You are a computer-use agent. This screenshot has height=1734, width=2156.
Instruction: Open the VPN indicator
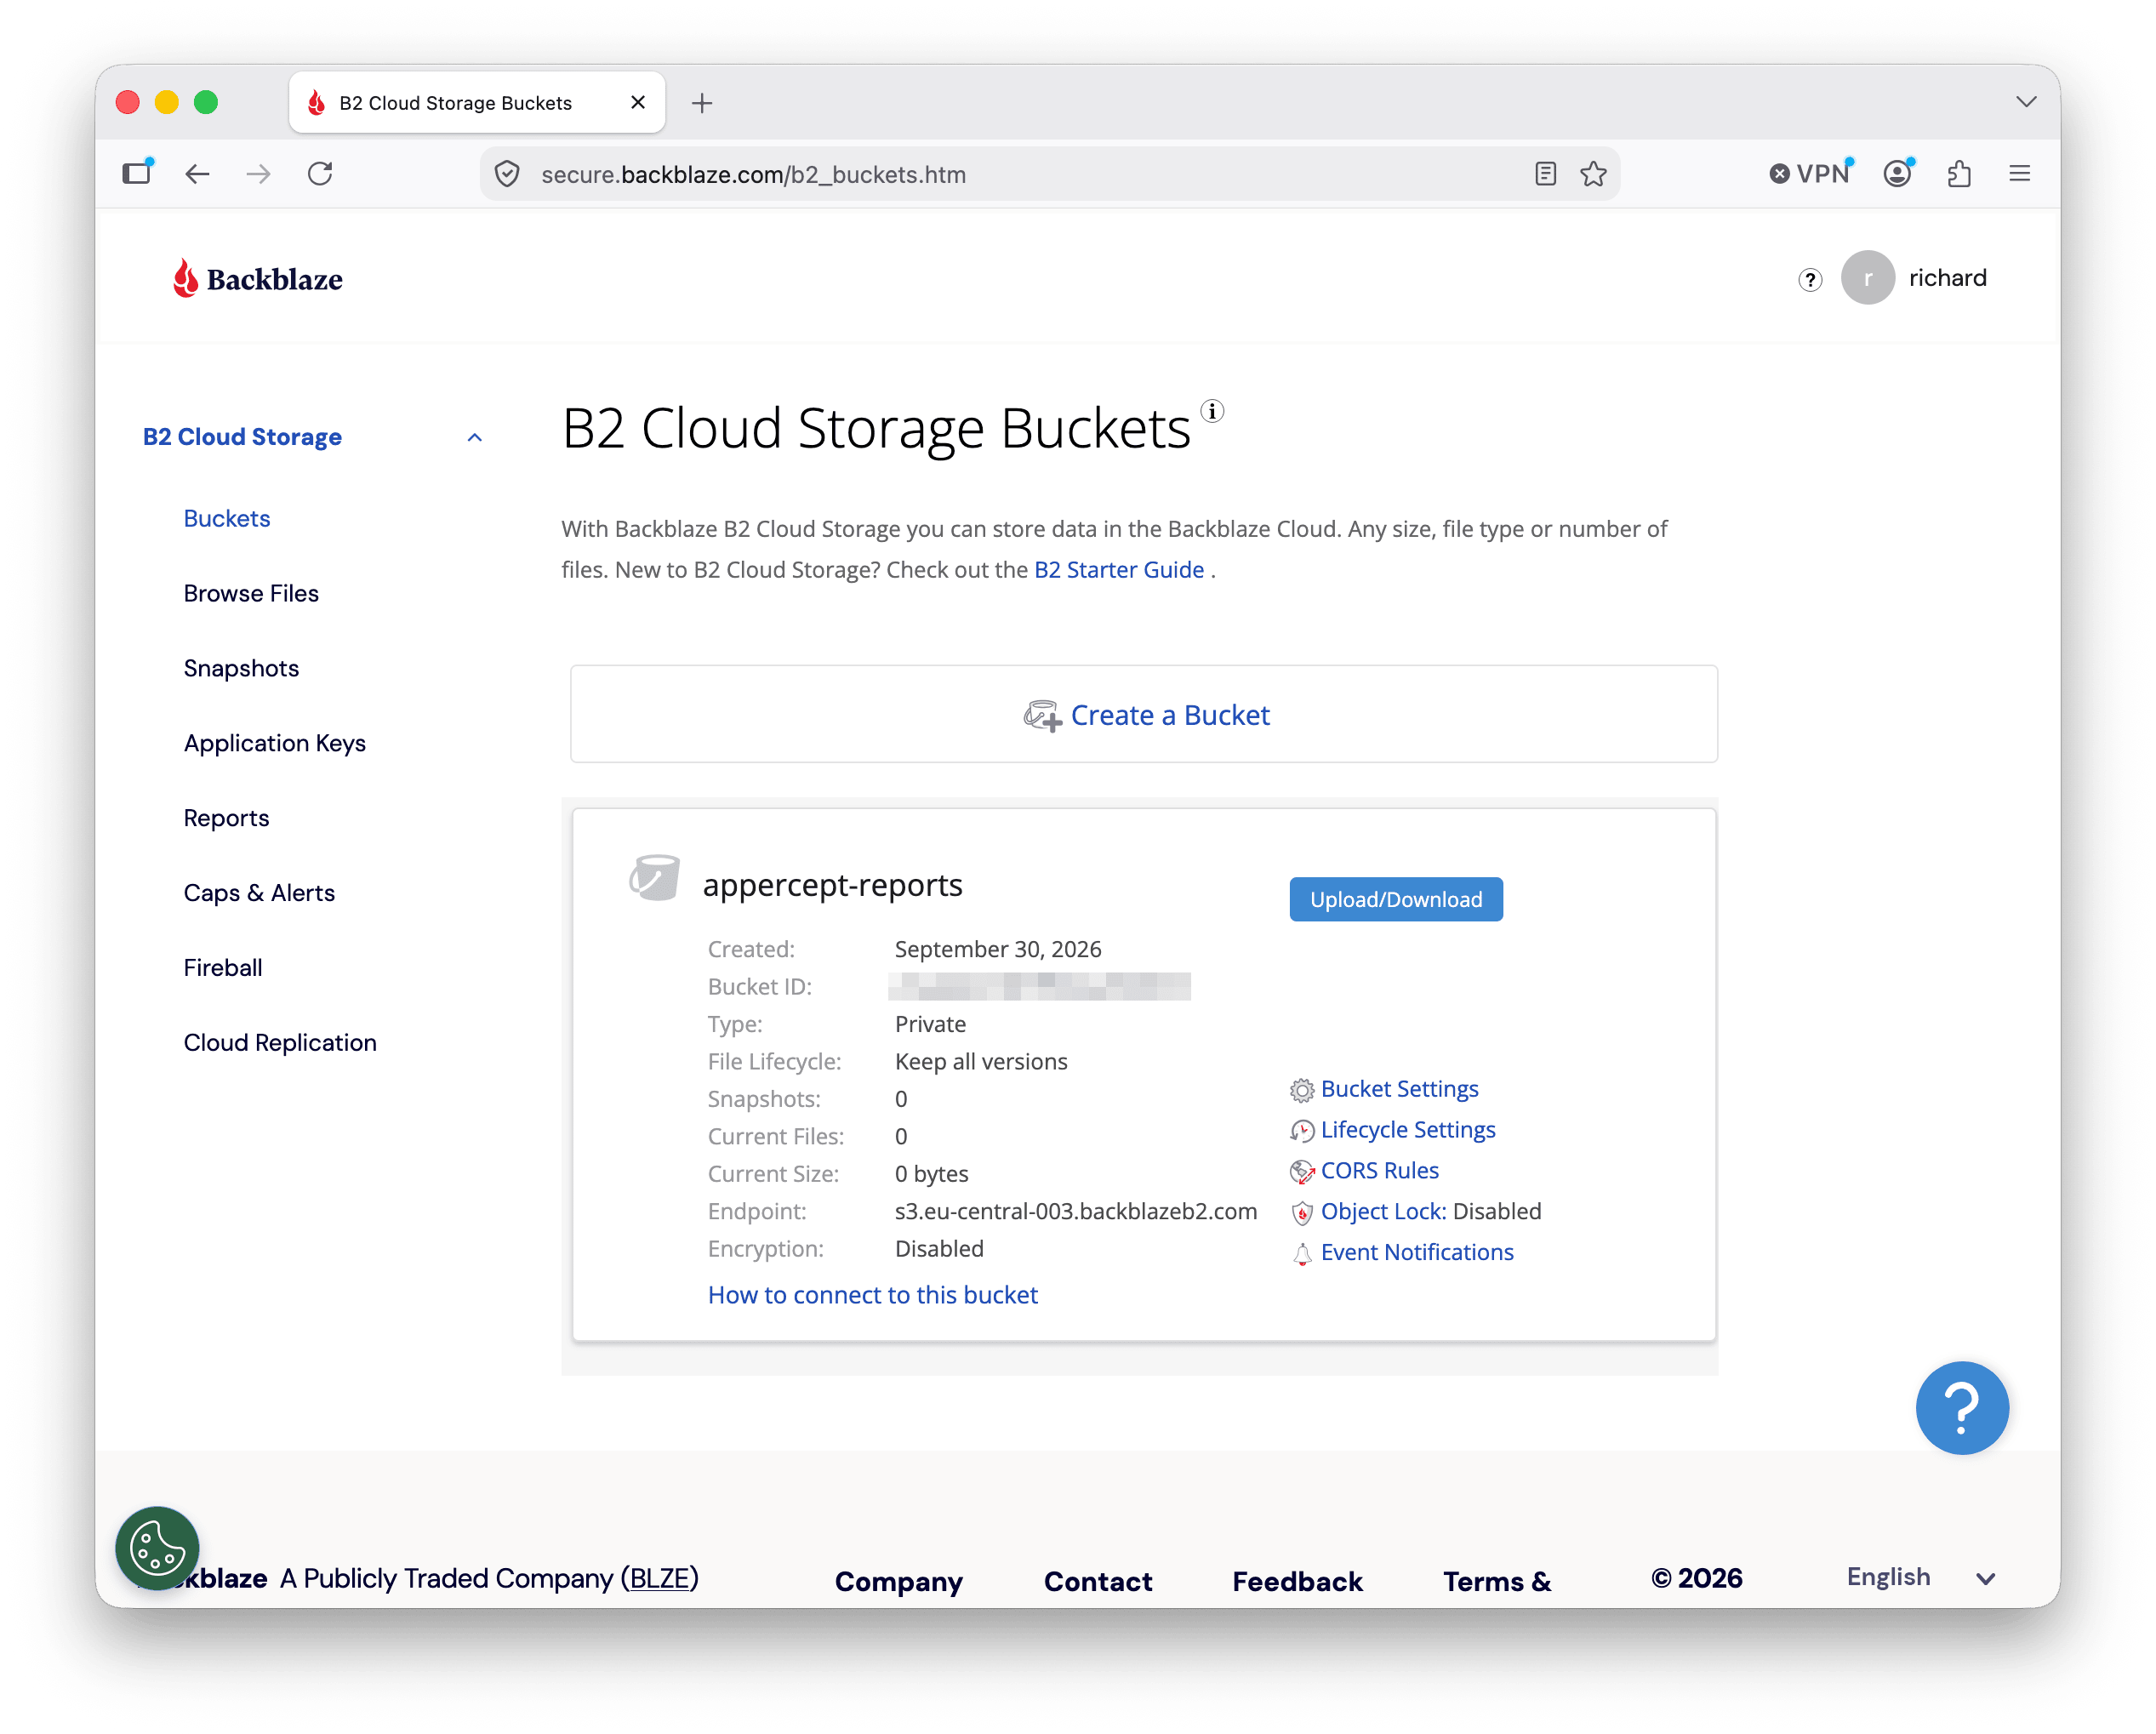coord(1810,174)
